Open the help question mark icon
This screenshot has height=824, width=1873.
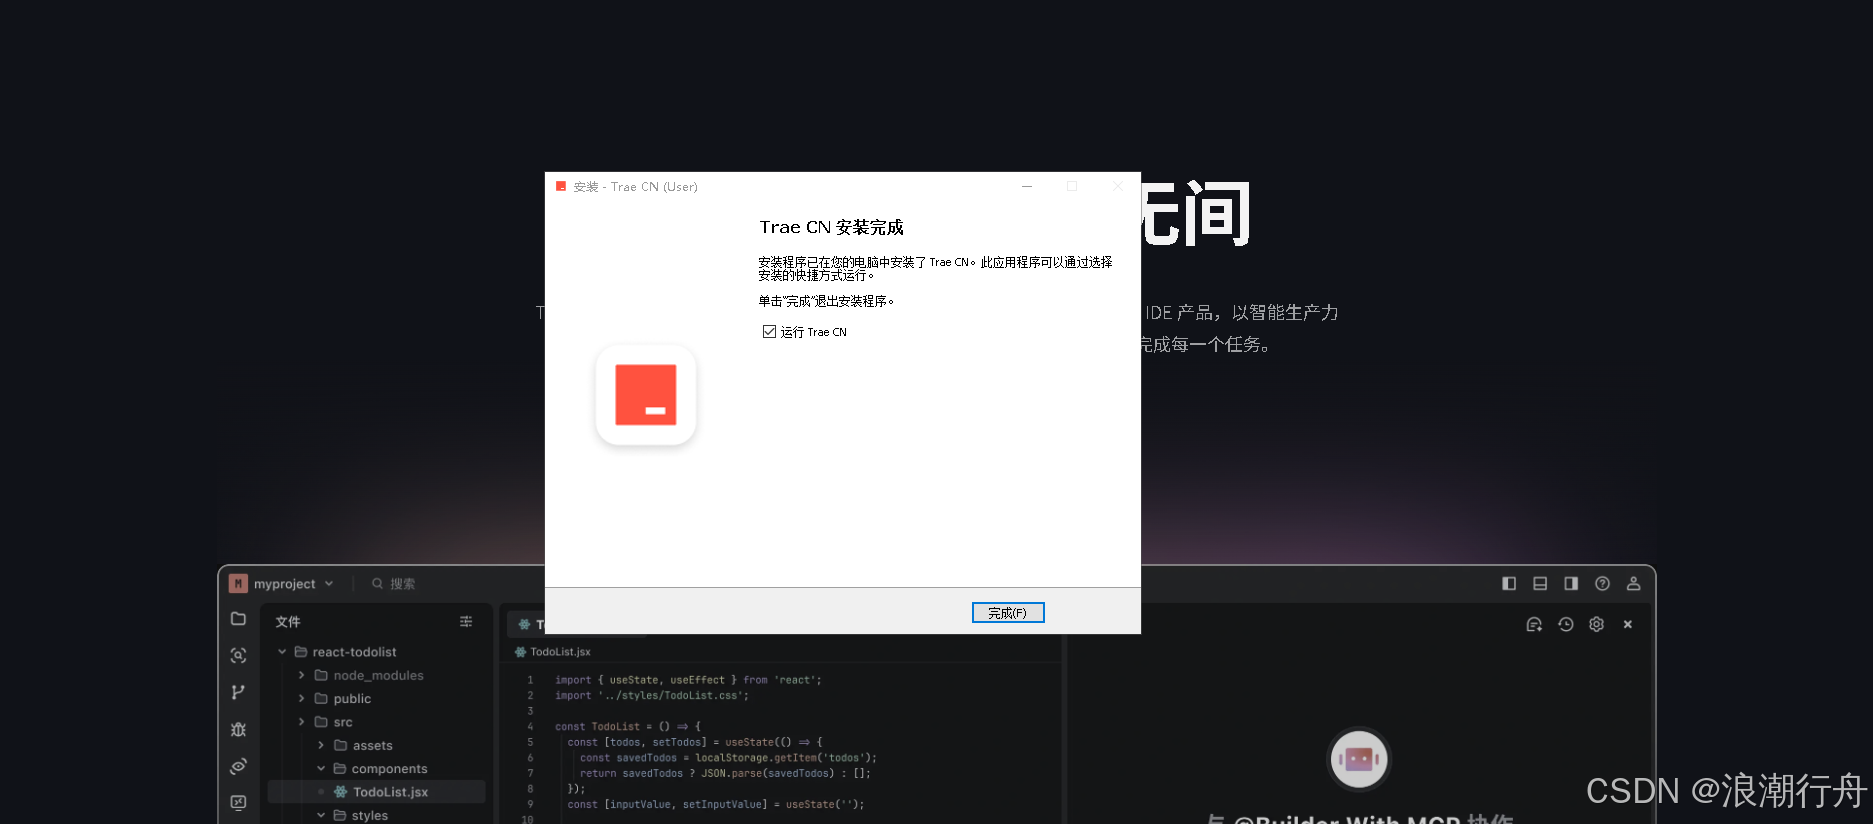click(x=1602, y=584)
